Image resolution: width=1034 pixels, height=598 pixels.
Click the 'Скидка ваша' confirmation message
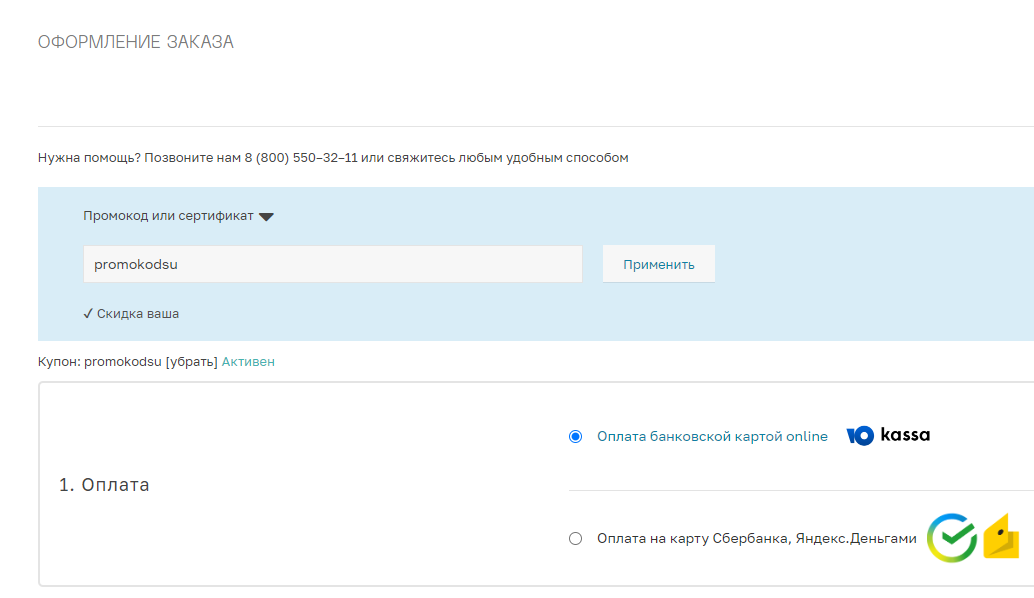(138, 313)
